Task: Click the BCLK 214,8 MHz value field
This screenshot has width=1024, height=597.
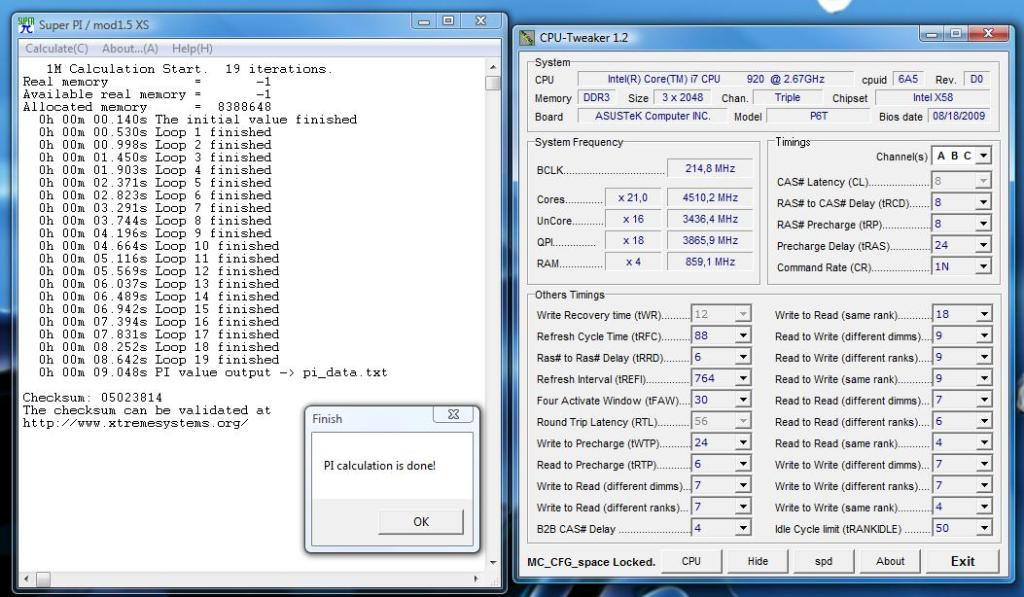Action: point(710,169)
